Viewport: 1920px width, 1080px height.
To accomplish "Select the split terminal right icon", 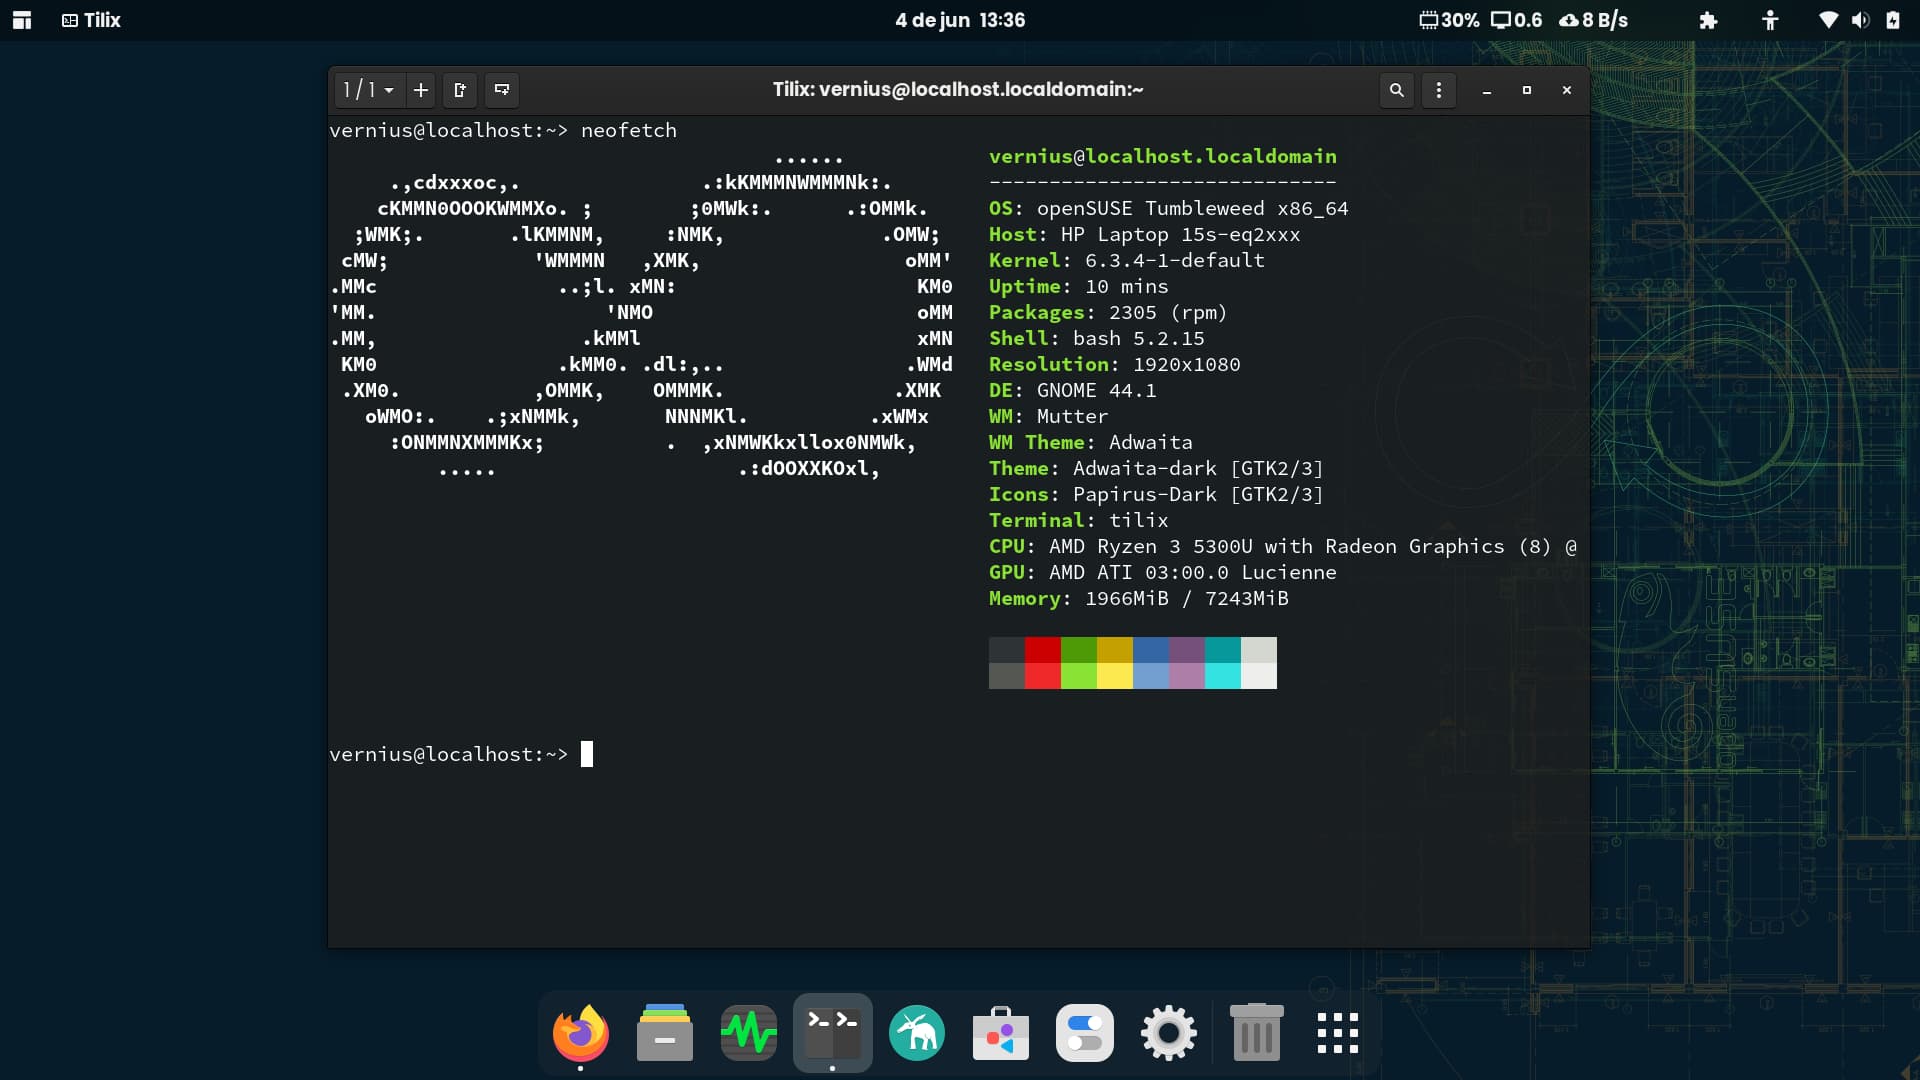I will click(x=459, y=90).
